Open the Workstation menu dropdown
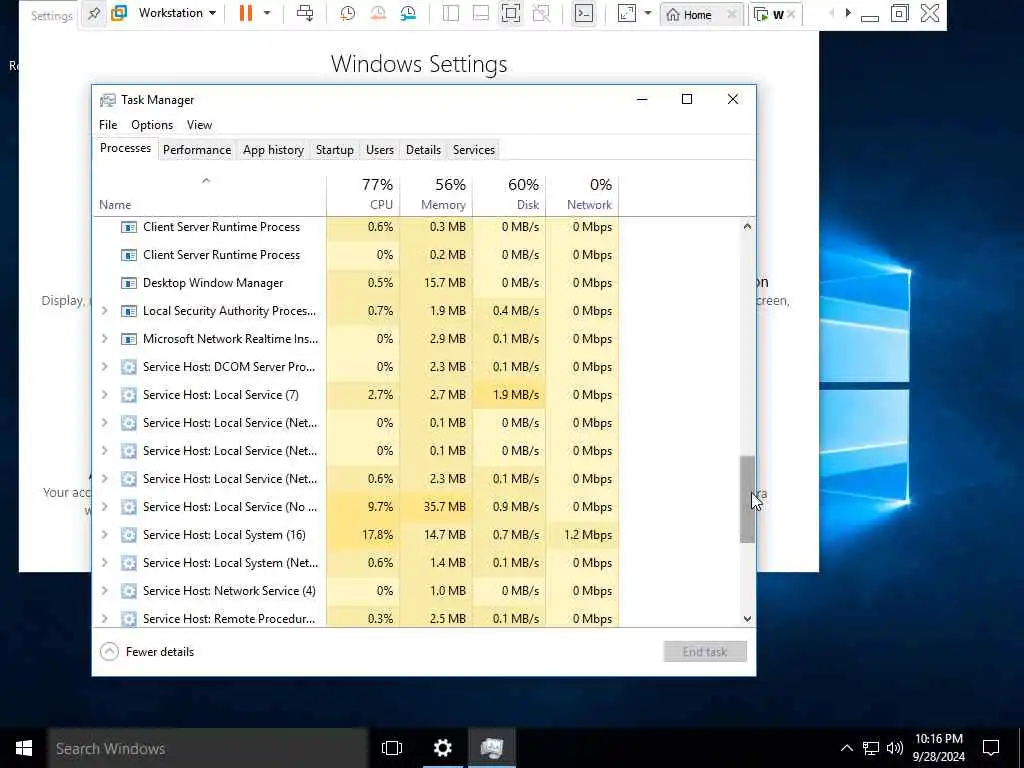This screenshot has width=1024, height=768. (x=177, y=13)
